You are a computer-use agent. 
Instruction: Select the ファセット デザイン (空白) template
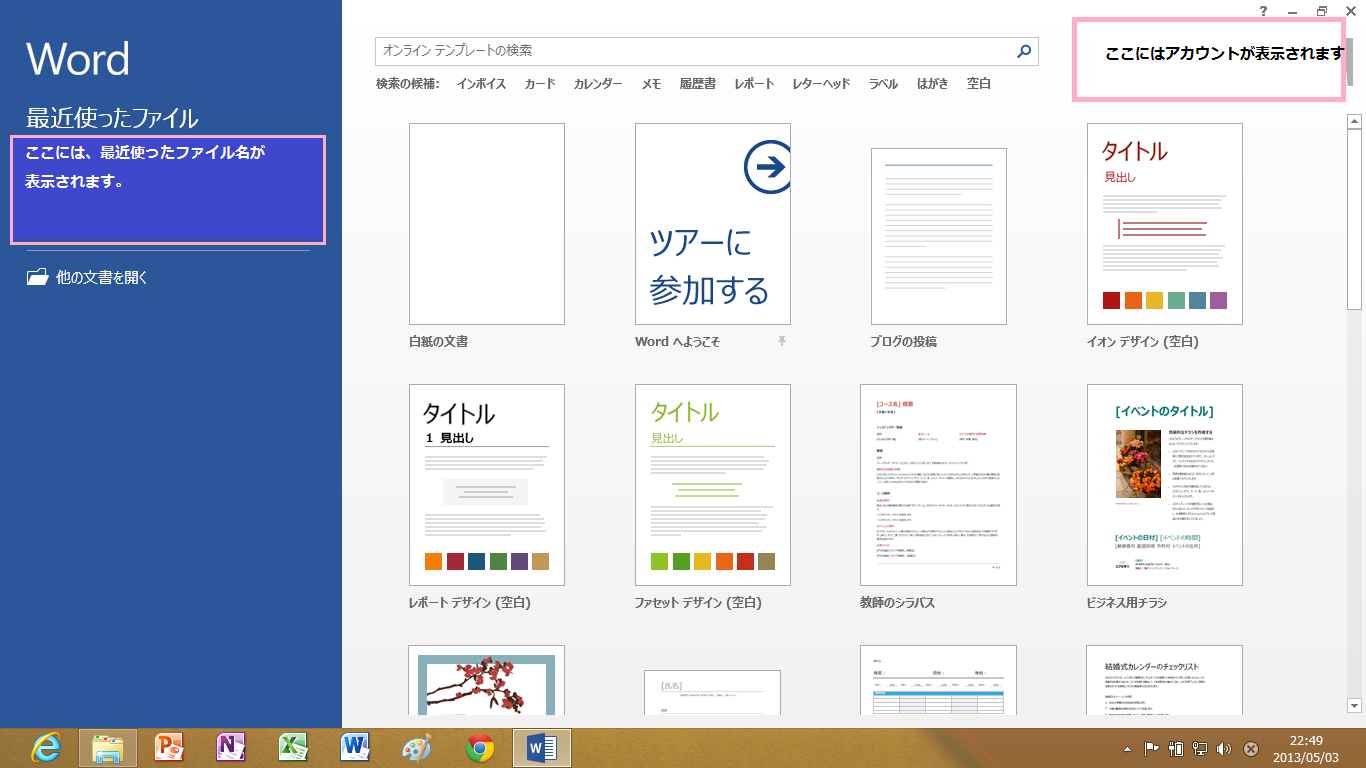[x=713, y=485]
